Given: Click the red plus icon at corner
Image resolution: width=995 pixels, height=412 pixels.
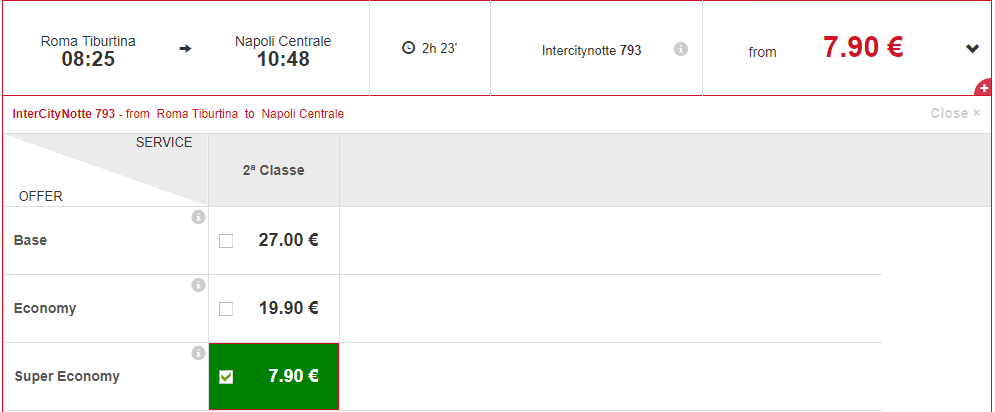Looking at the screenshot, I should (984, 88).
